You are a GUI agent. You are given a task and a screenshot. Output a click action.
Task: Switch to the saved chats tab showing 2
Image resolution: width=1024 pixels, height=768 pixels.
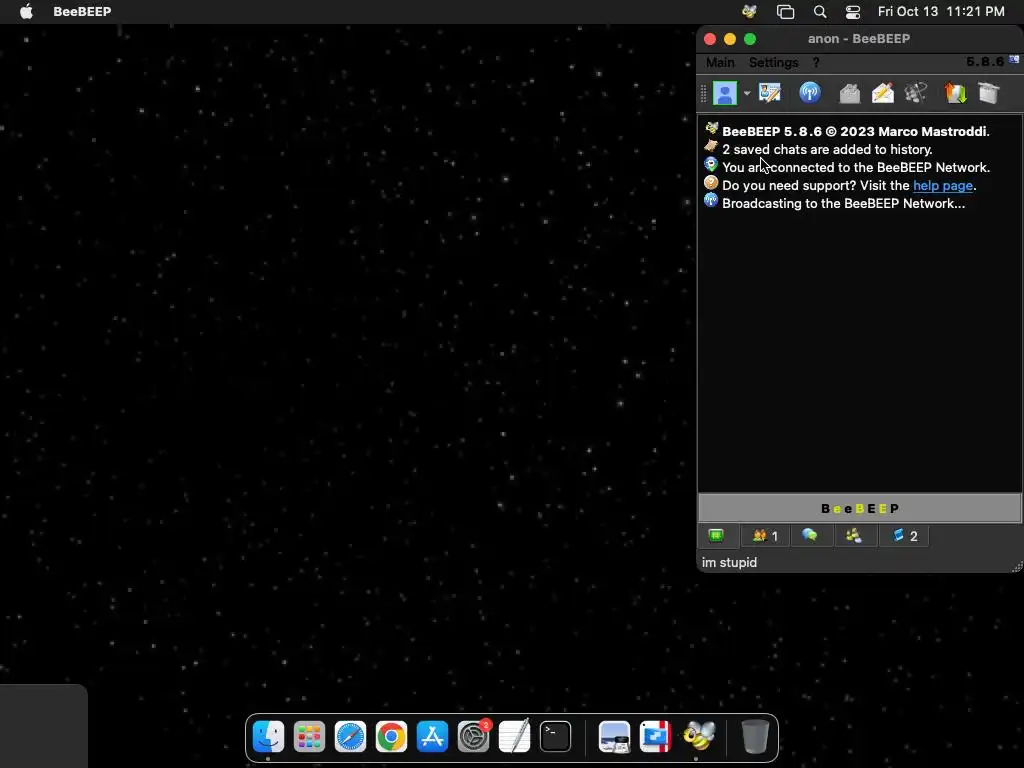click(x=904, y=536)
